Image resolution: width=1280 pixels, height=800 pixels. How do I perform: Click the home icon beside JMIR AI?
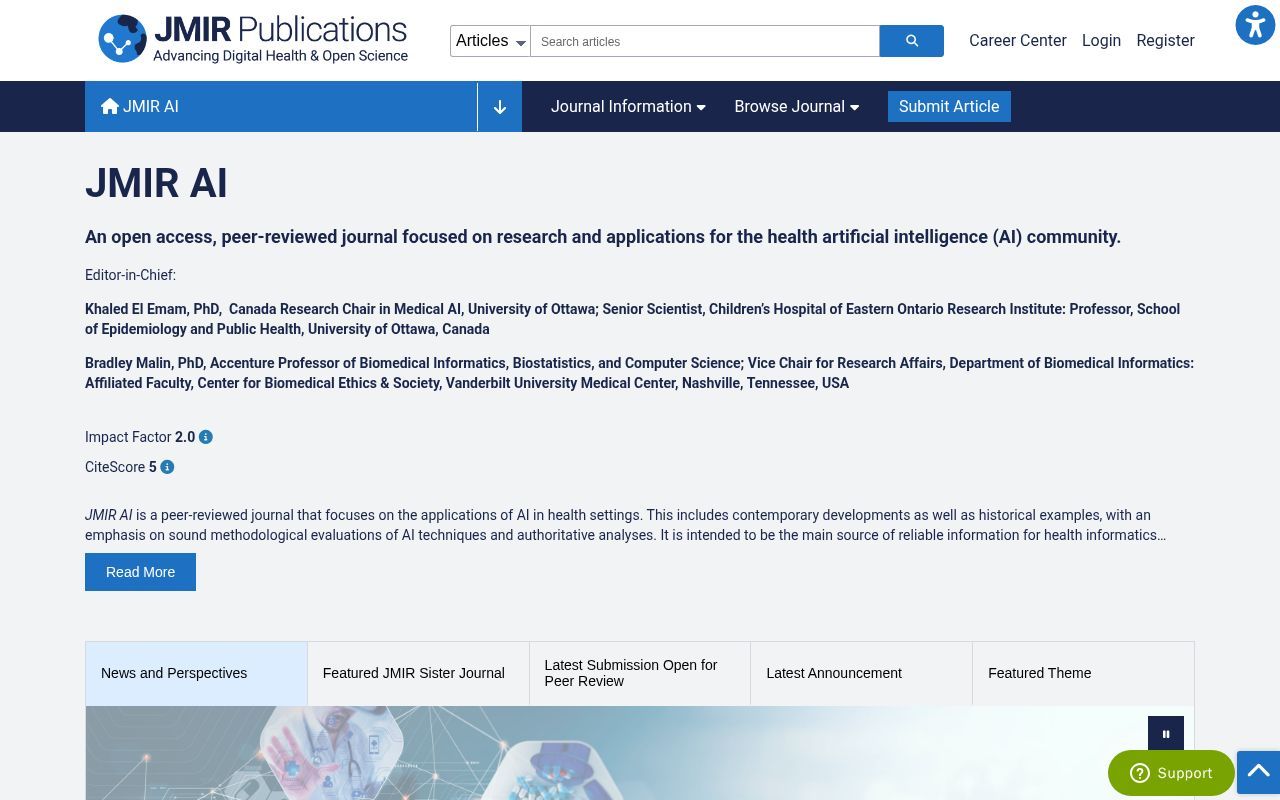click(110, 106)
